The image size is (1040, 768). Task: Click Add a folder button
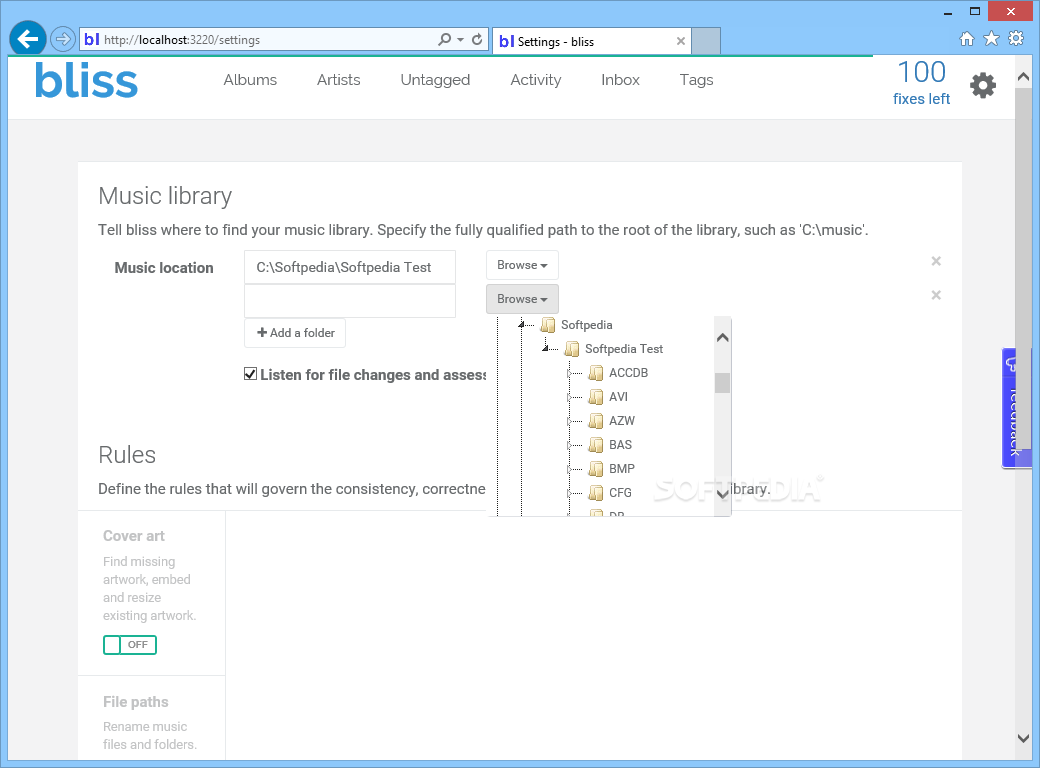point(295,333)
